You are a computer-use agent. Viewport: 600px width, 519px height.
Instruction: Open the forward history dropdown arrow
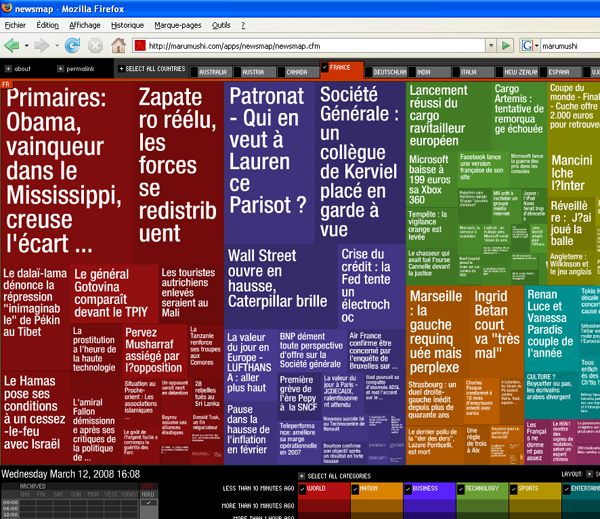[57, 46]
